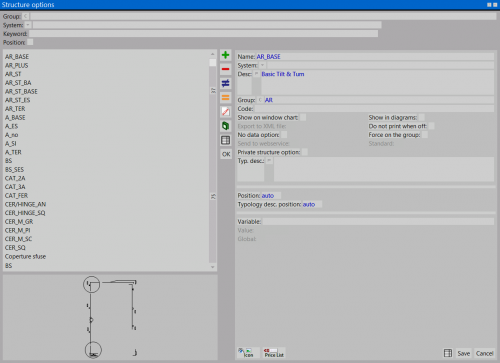The width and height of the screenshot is (500, 363).
Task: Click the red pencil edit icon
Action: click(x=226, y=112)
